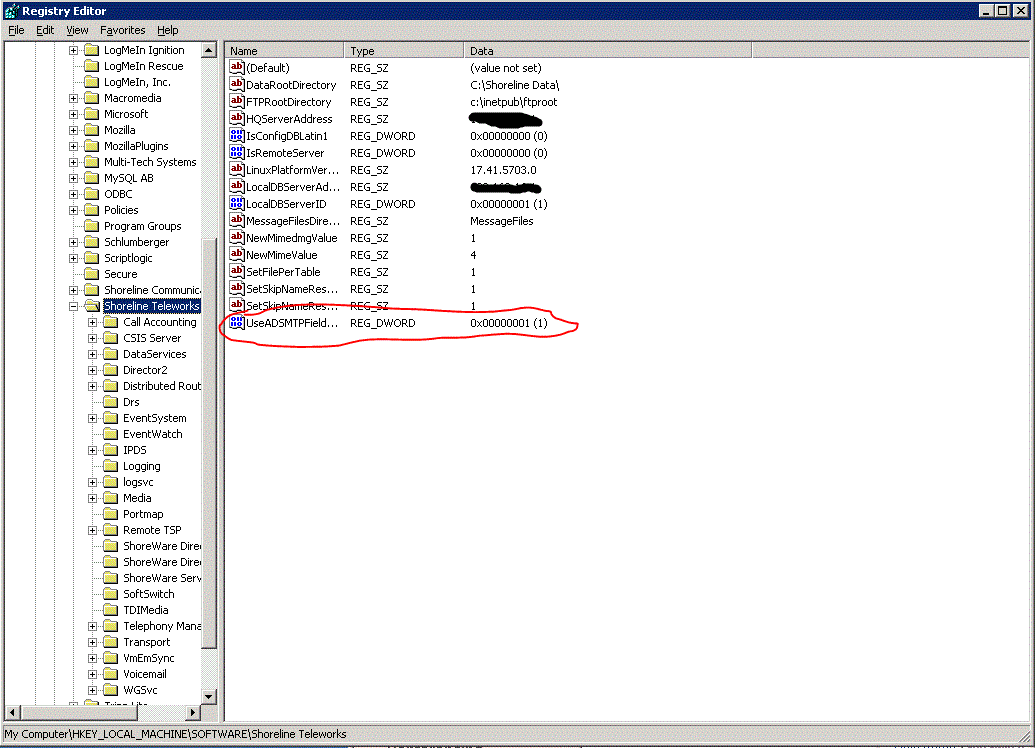
Task: Expand the Call Accounting subkey
Action: coord(93,322)
